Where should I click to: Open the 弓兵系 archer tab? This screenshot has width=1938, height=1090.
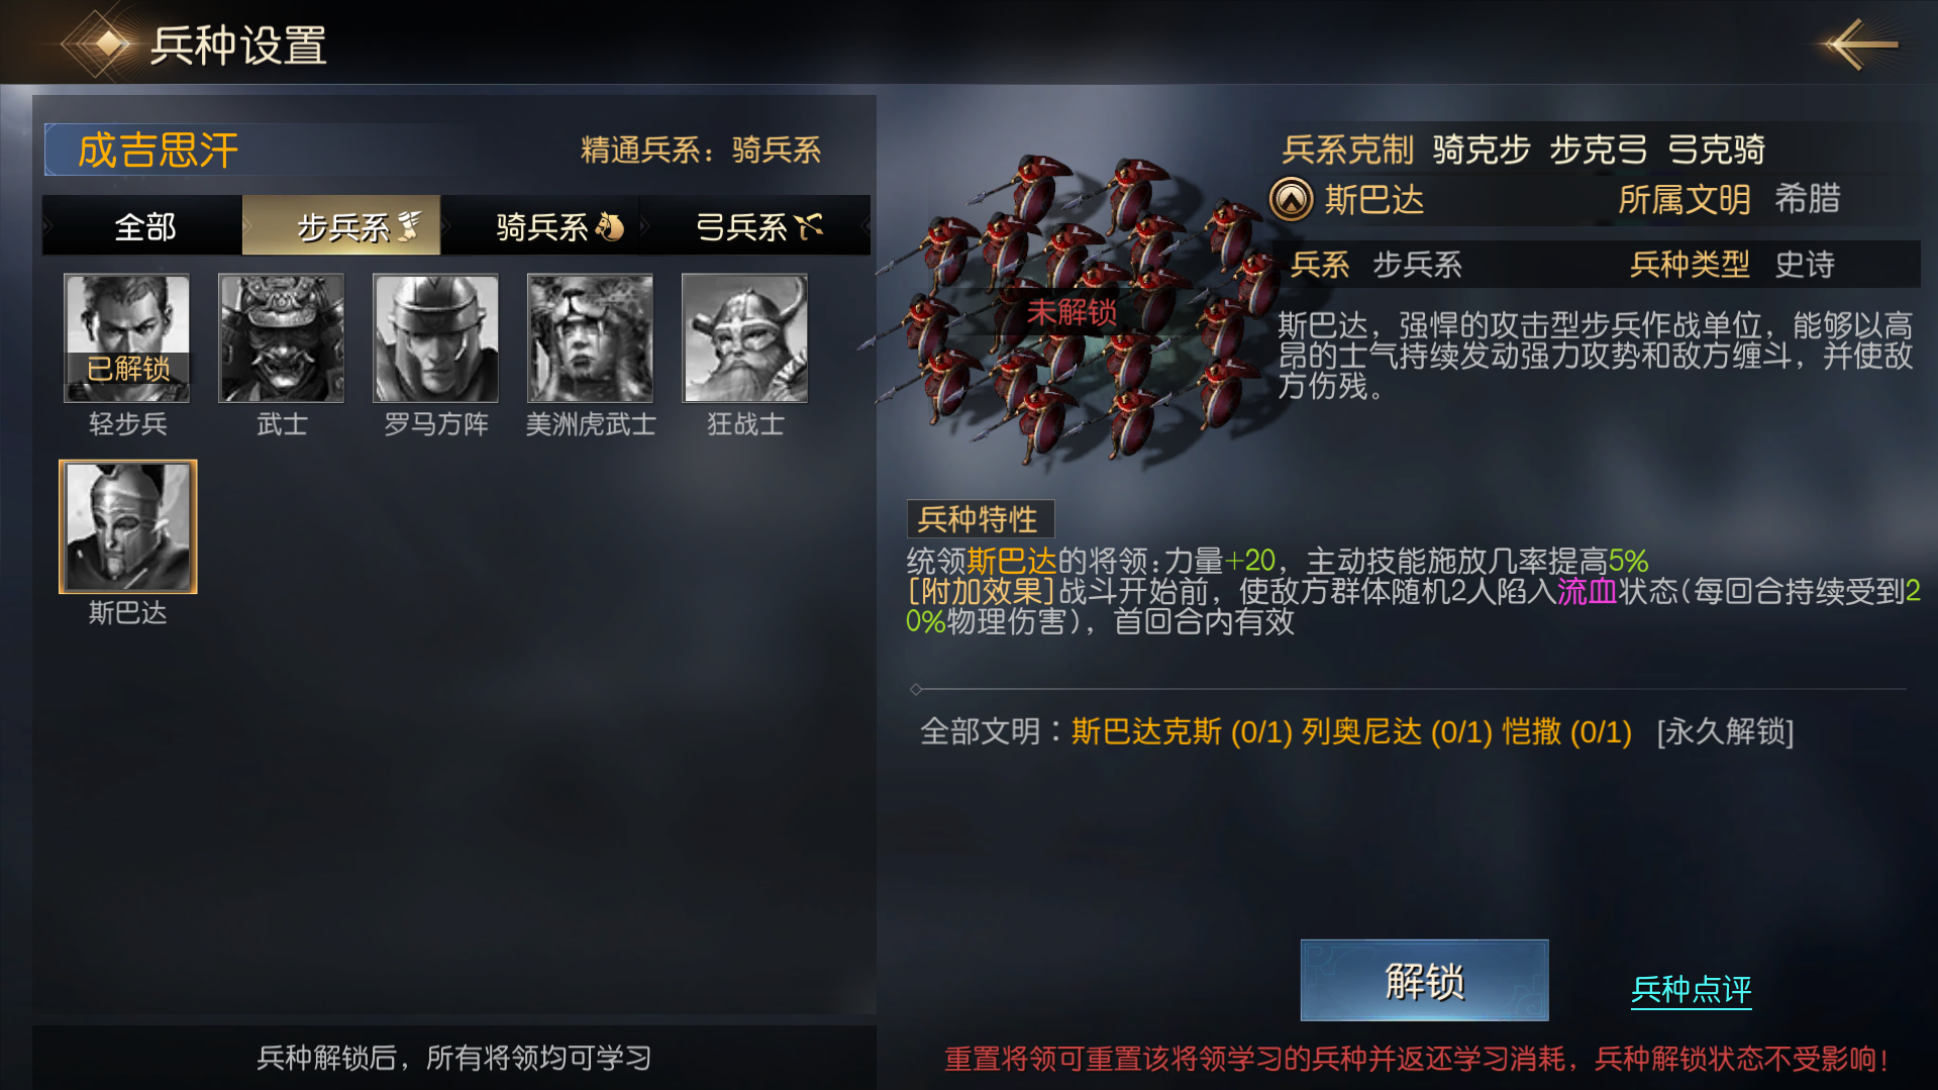(756, 226)
